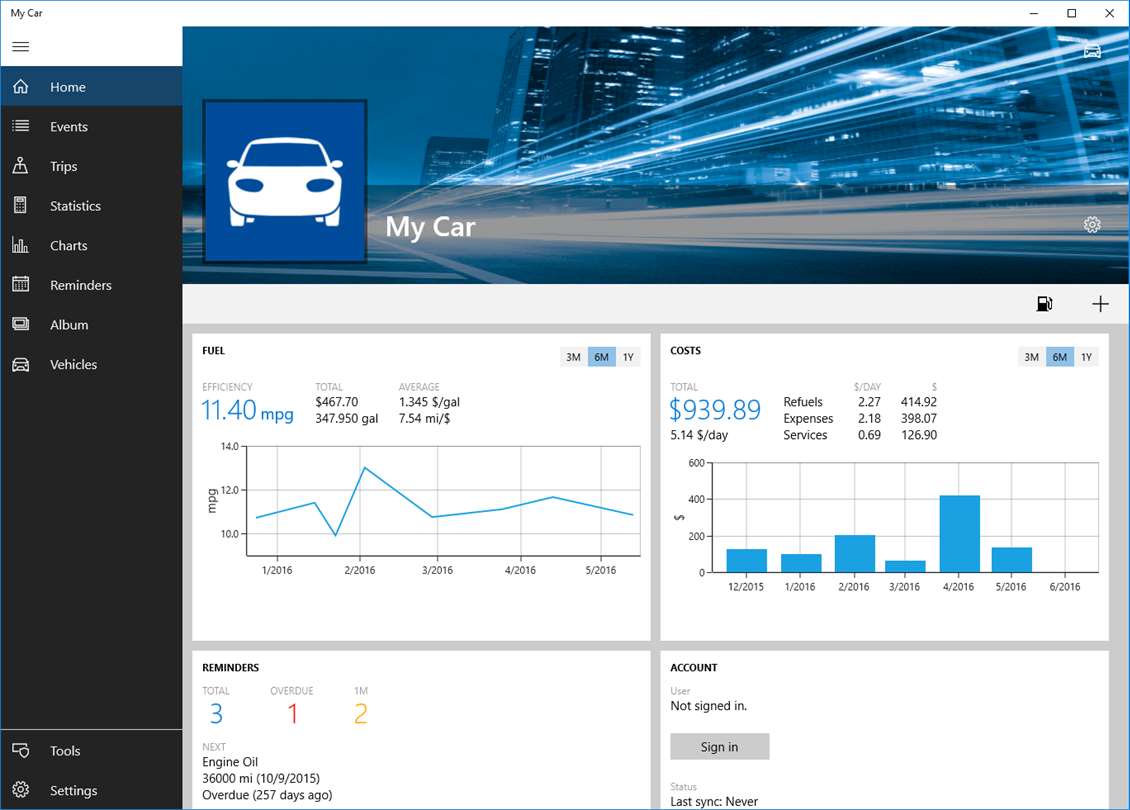Switch Costs panel to 1Y range
Screen dimensions: 1130x810
point(1087,357)
